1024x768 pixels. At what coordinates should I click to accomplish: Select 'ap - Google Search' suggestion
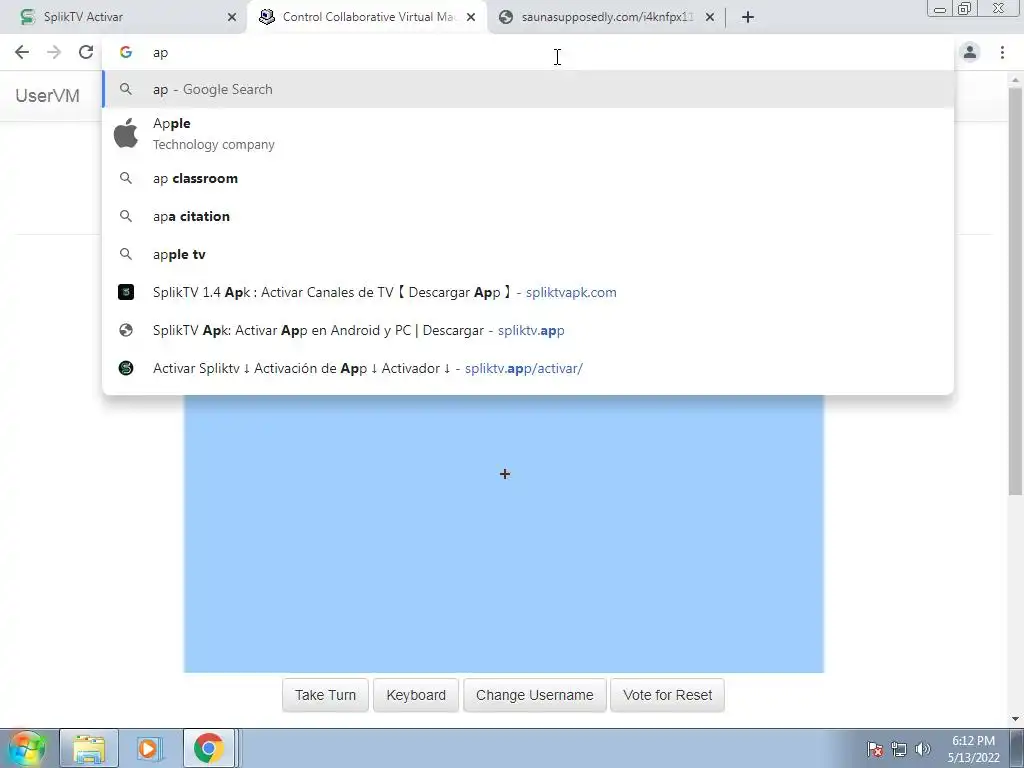[x=528, y=89]
